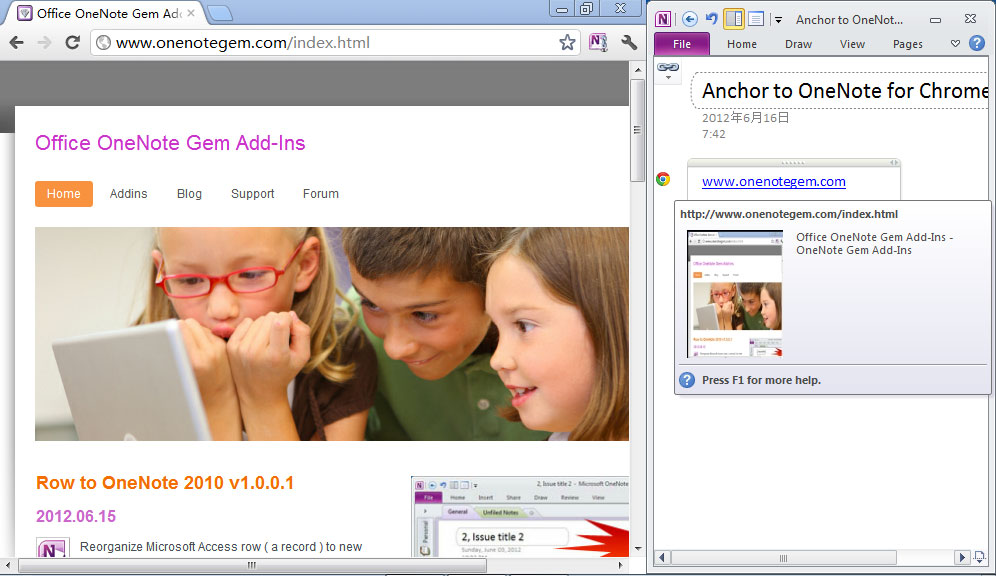Click the scroll-by-page icon at OneNote bottom right
Viewport: 996px width, 576px height.
tap(979, 557)
